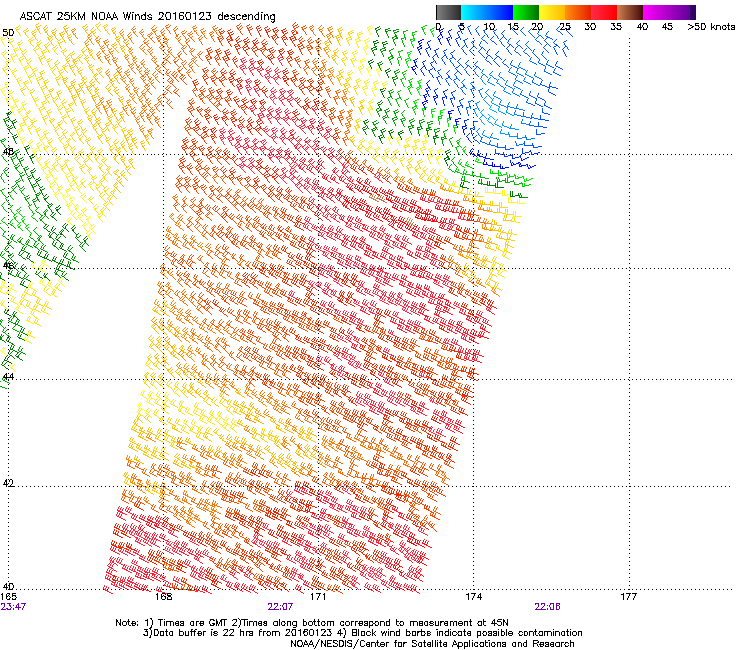
Task: Click the purple time stamp '22:06'
Action: click(x=547, y=607)
